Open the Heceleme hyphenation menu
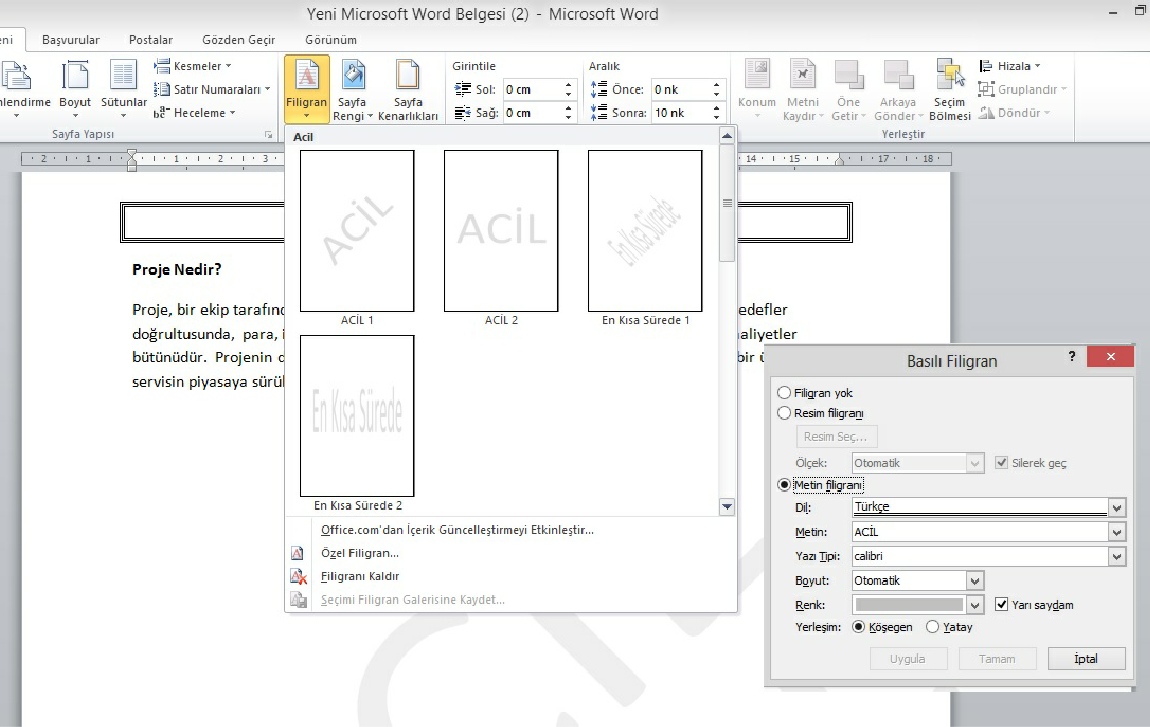 pyautogui.click(x=194, y=113)
